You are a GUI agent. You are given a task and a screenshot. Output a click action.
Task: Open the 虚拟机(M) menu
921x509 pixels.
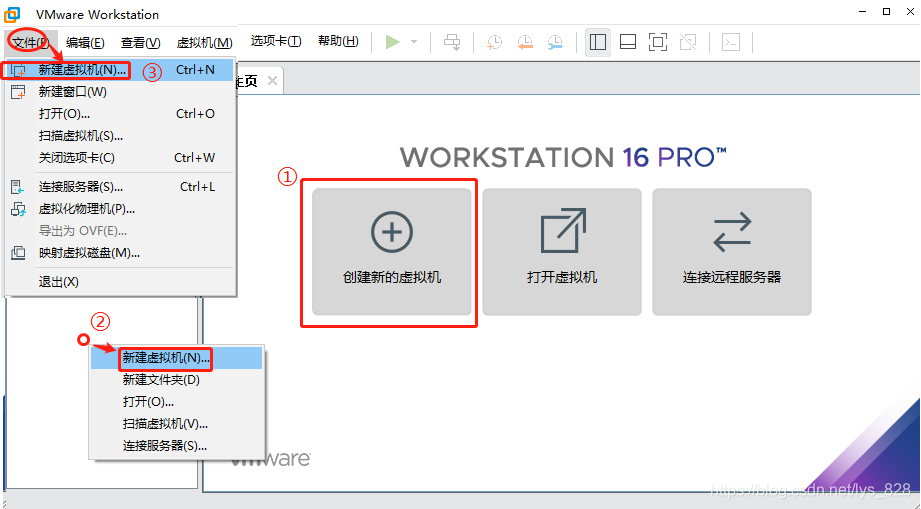[x=204, y=42]
